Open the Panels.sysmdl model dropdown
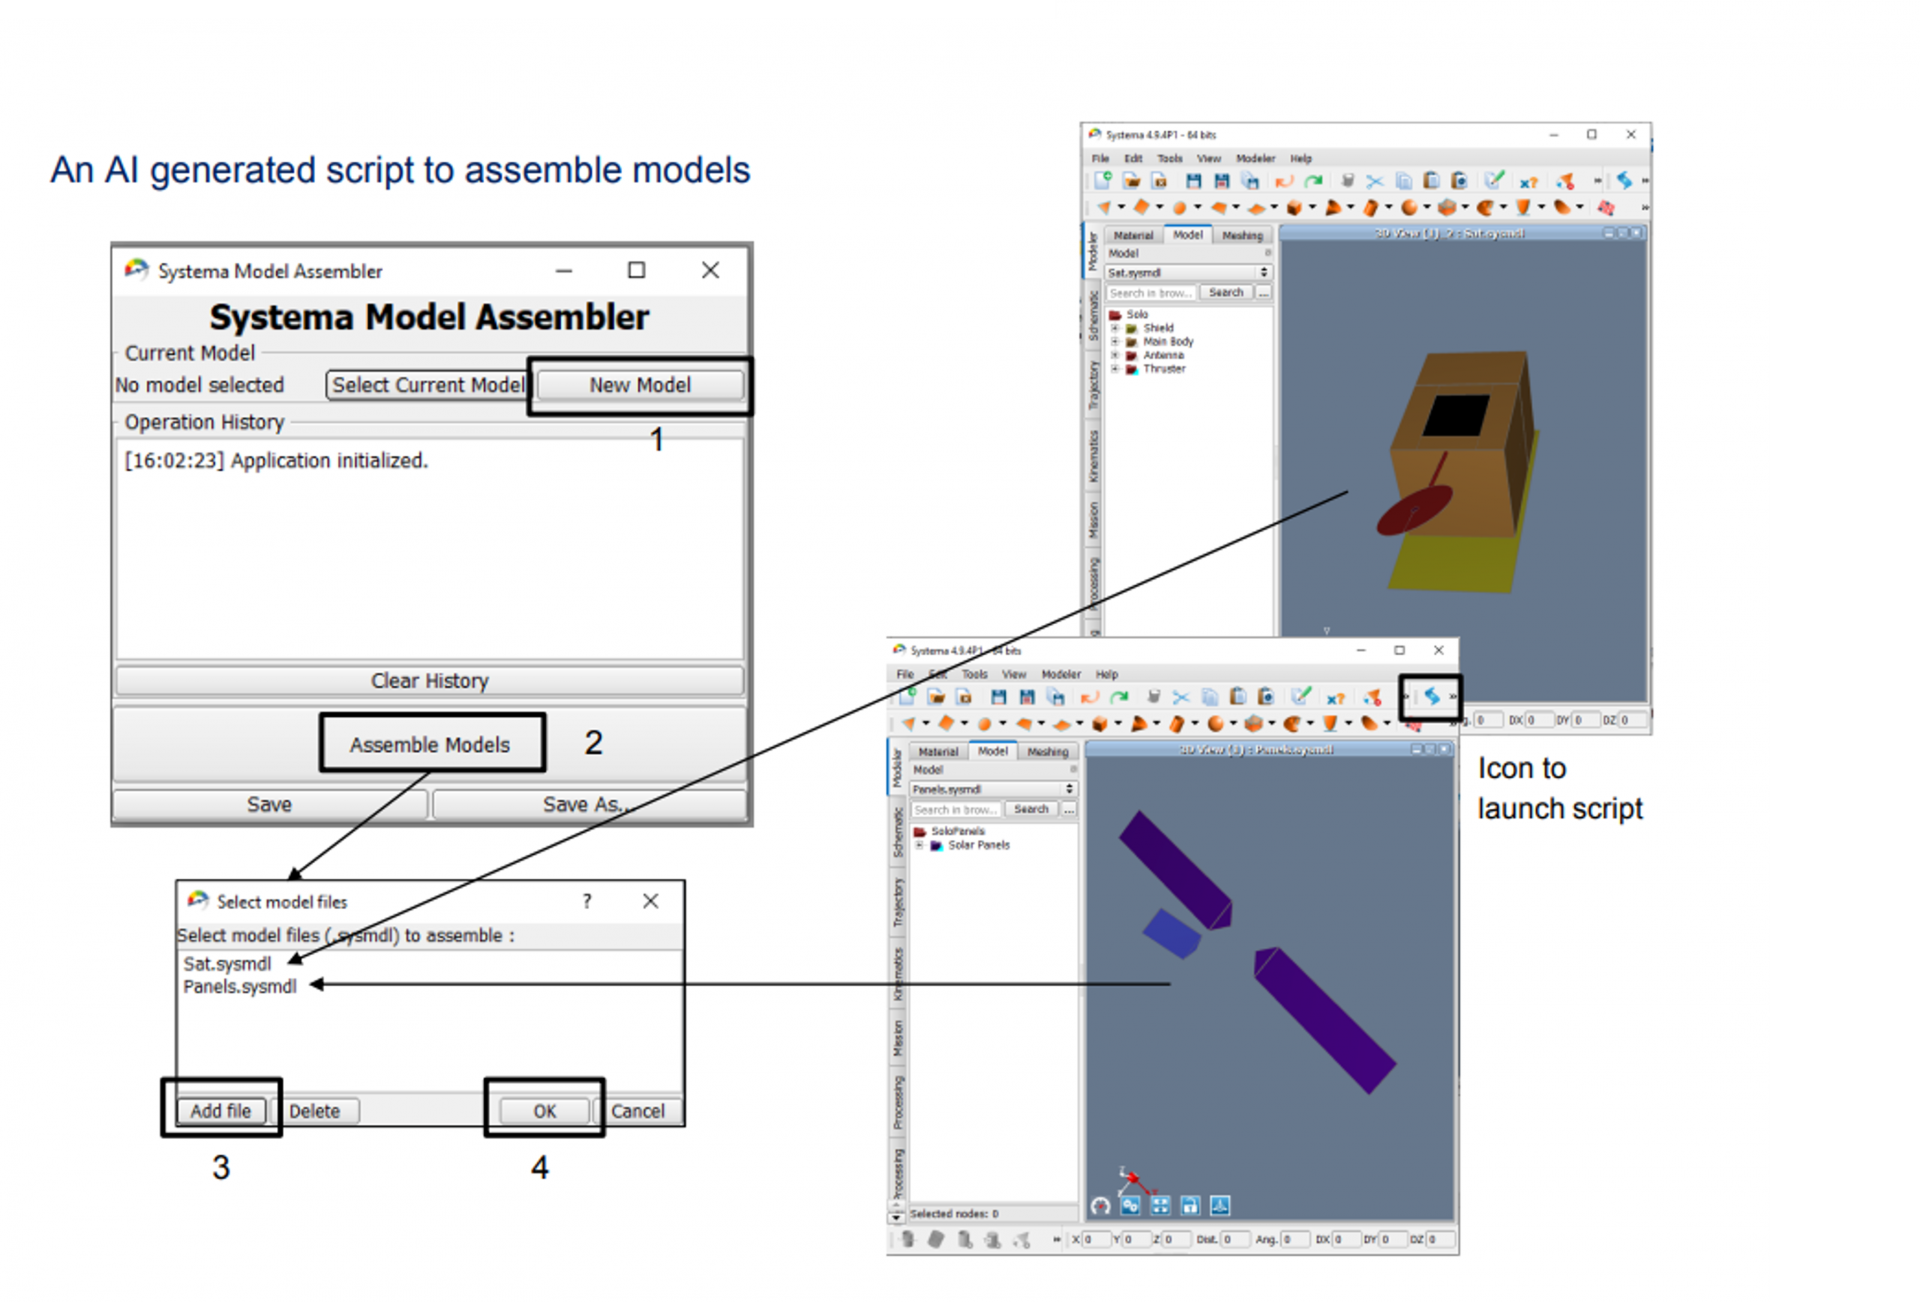Screen dimensions: 1920x1302 1069,790
